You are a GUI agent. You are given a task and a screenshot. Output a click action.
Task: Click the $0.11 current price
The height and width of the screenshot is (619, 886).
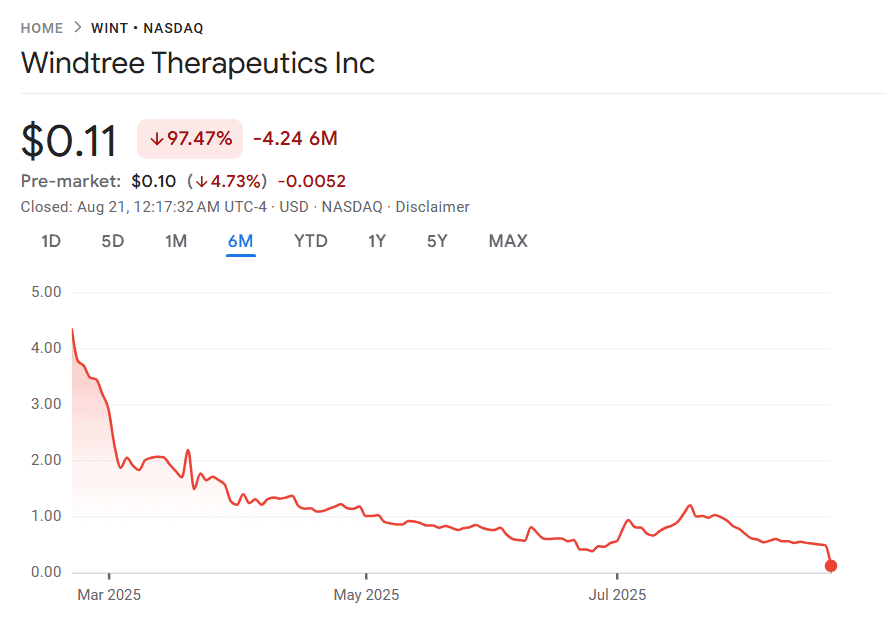(x=69, y=140)
